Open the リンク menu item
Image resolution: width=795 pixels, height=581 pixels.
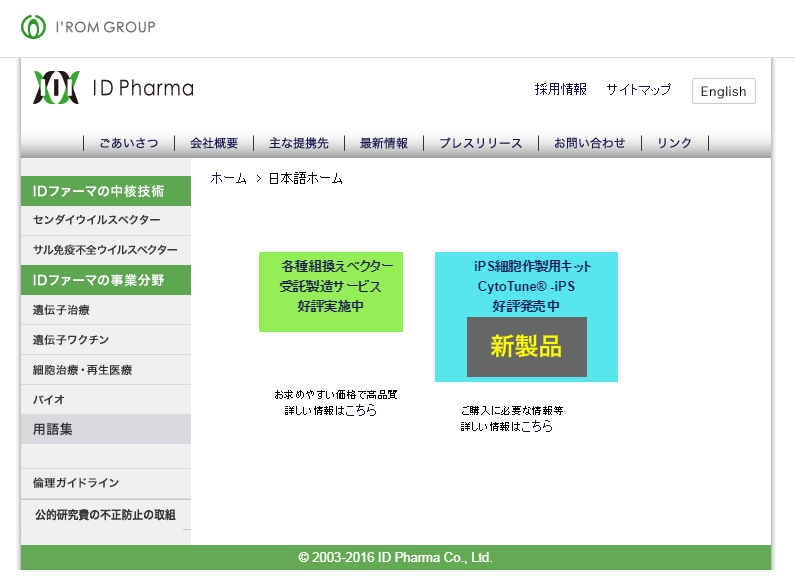click(x=674, y=143)
